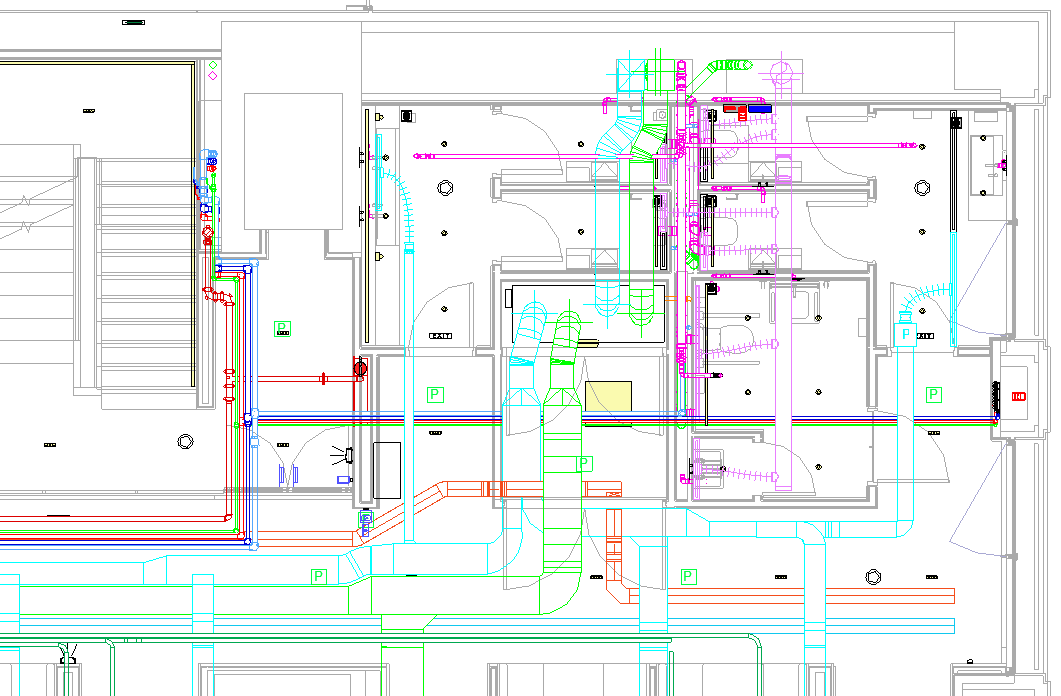1061x696 pixels.
Task: Click the solid red equipment block at top
Action: click(730, 106)
